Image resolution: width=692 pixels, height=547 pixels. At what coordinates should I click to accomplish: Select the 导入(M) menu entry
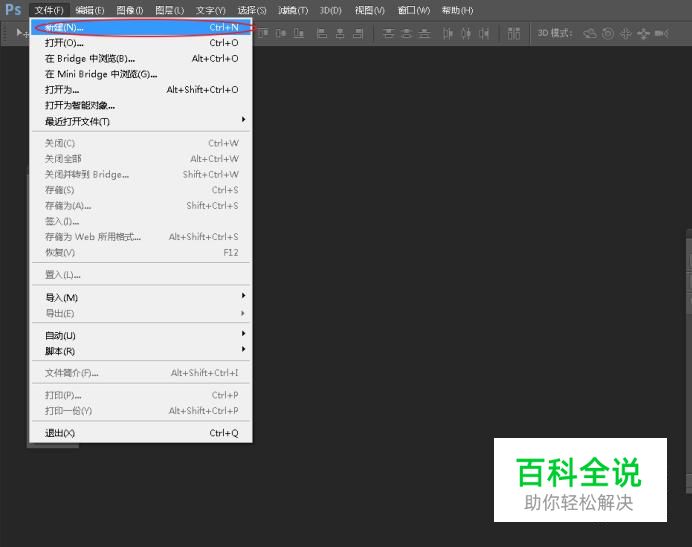[x=141, y=297]
